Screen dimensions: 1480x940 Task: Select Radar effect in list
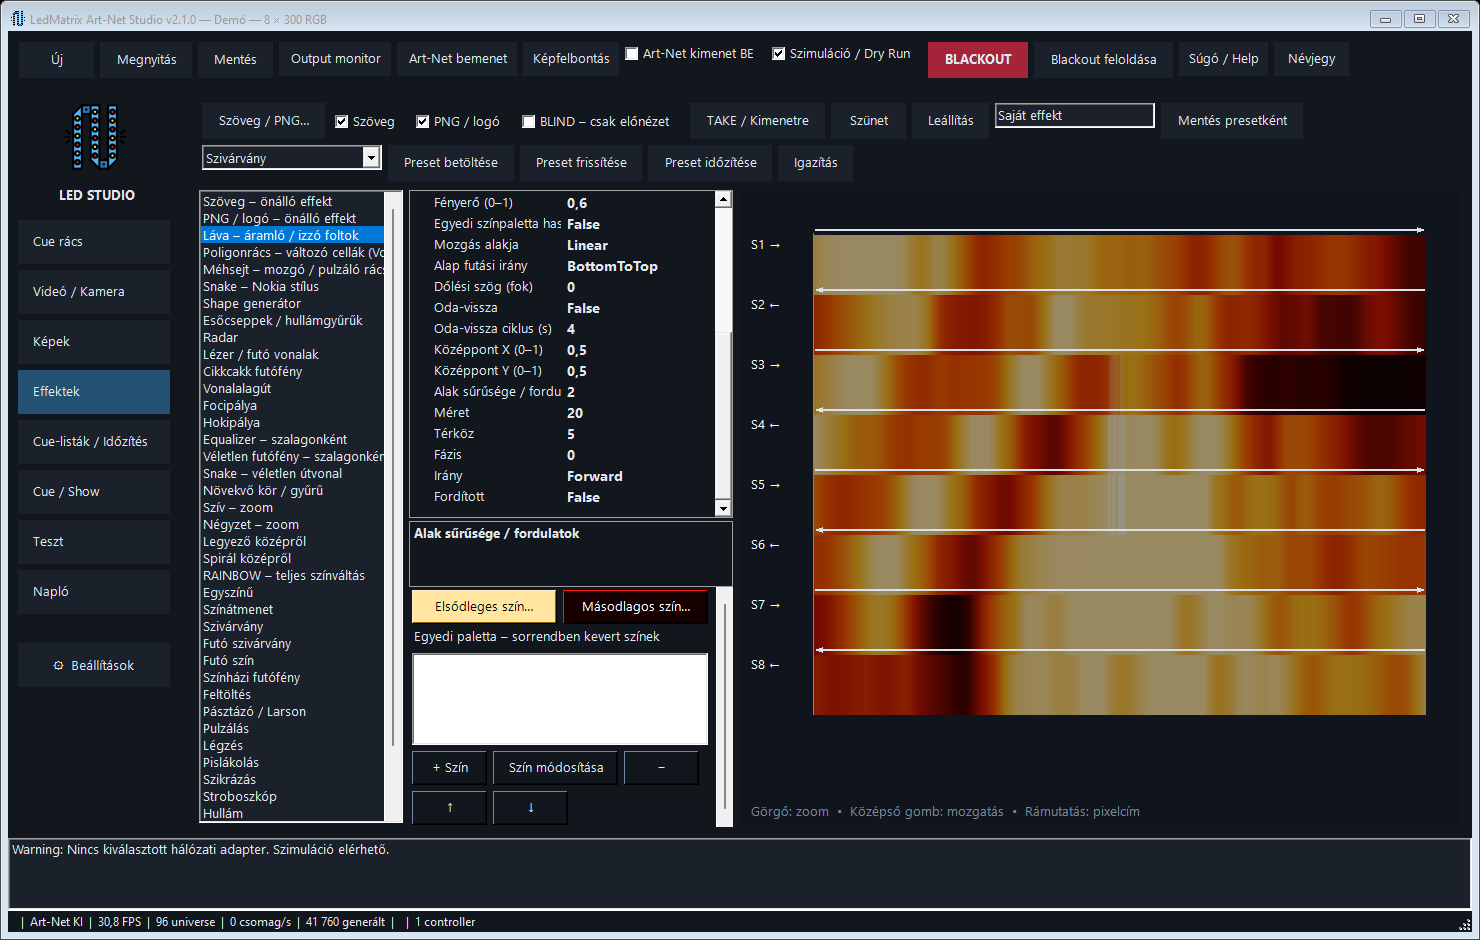pyautogui.click(x=292, y=338)
